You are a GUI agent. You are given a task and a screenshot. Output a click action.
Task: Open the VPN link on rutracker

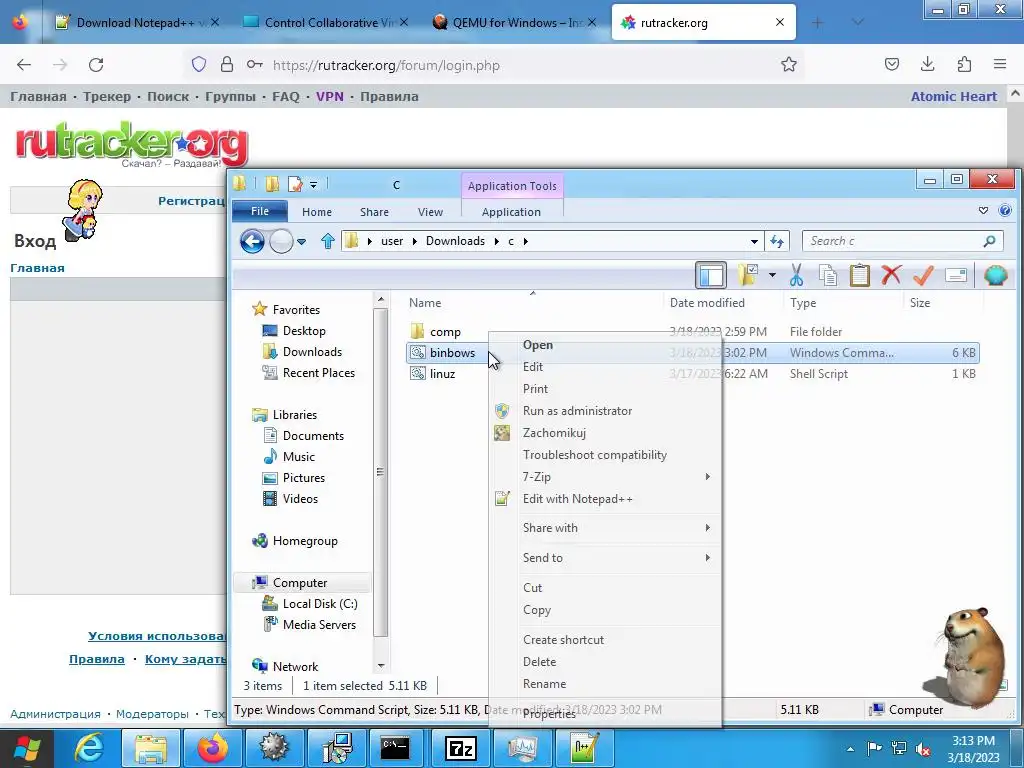point(330,97)
